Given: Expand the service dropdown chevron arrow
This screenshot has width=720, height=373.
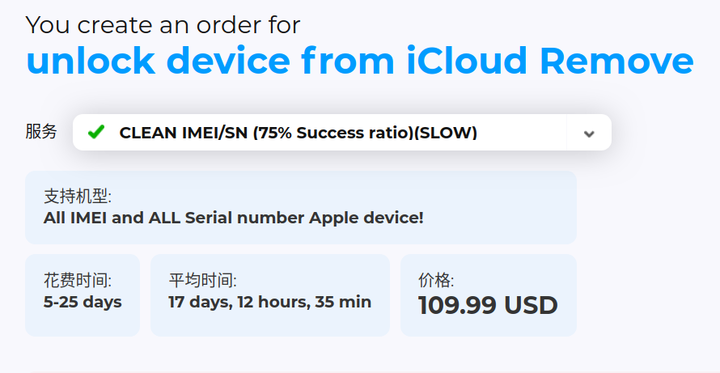Looking at the screenshot, I should [589, 134].
